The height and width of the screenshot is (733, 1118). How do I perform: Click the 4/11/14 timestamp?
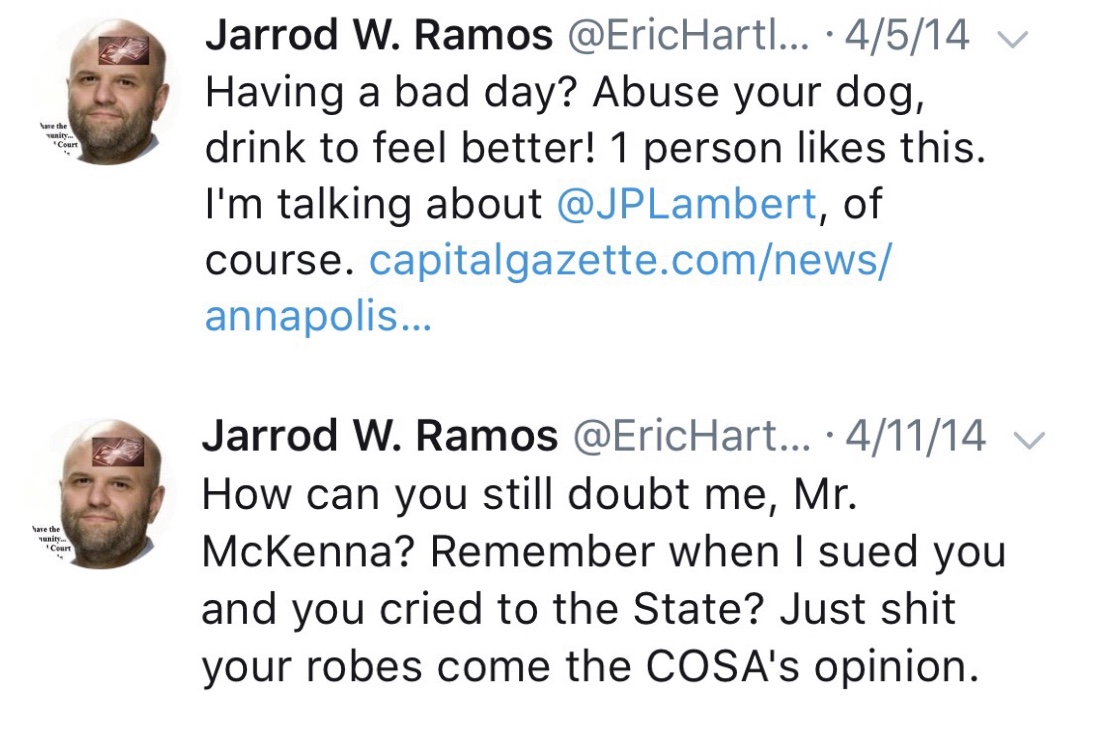click(915, 436)
